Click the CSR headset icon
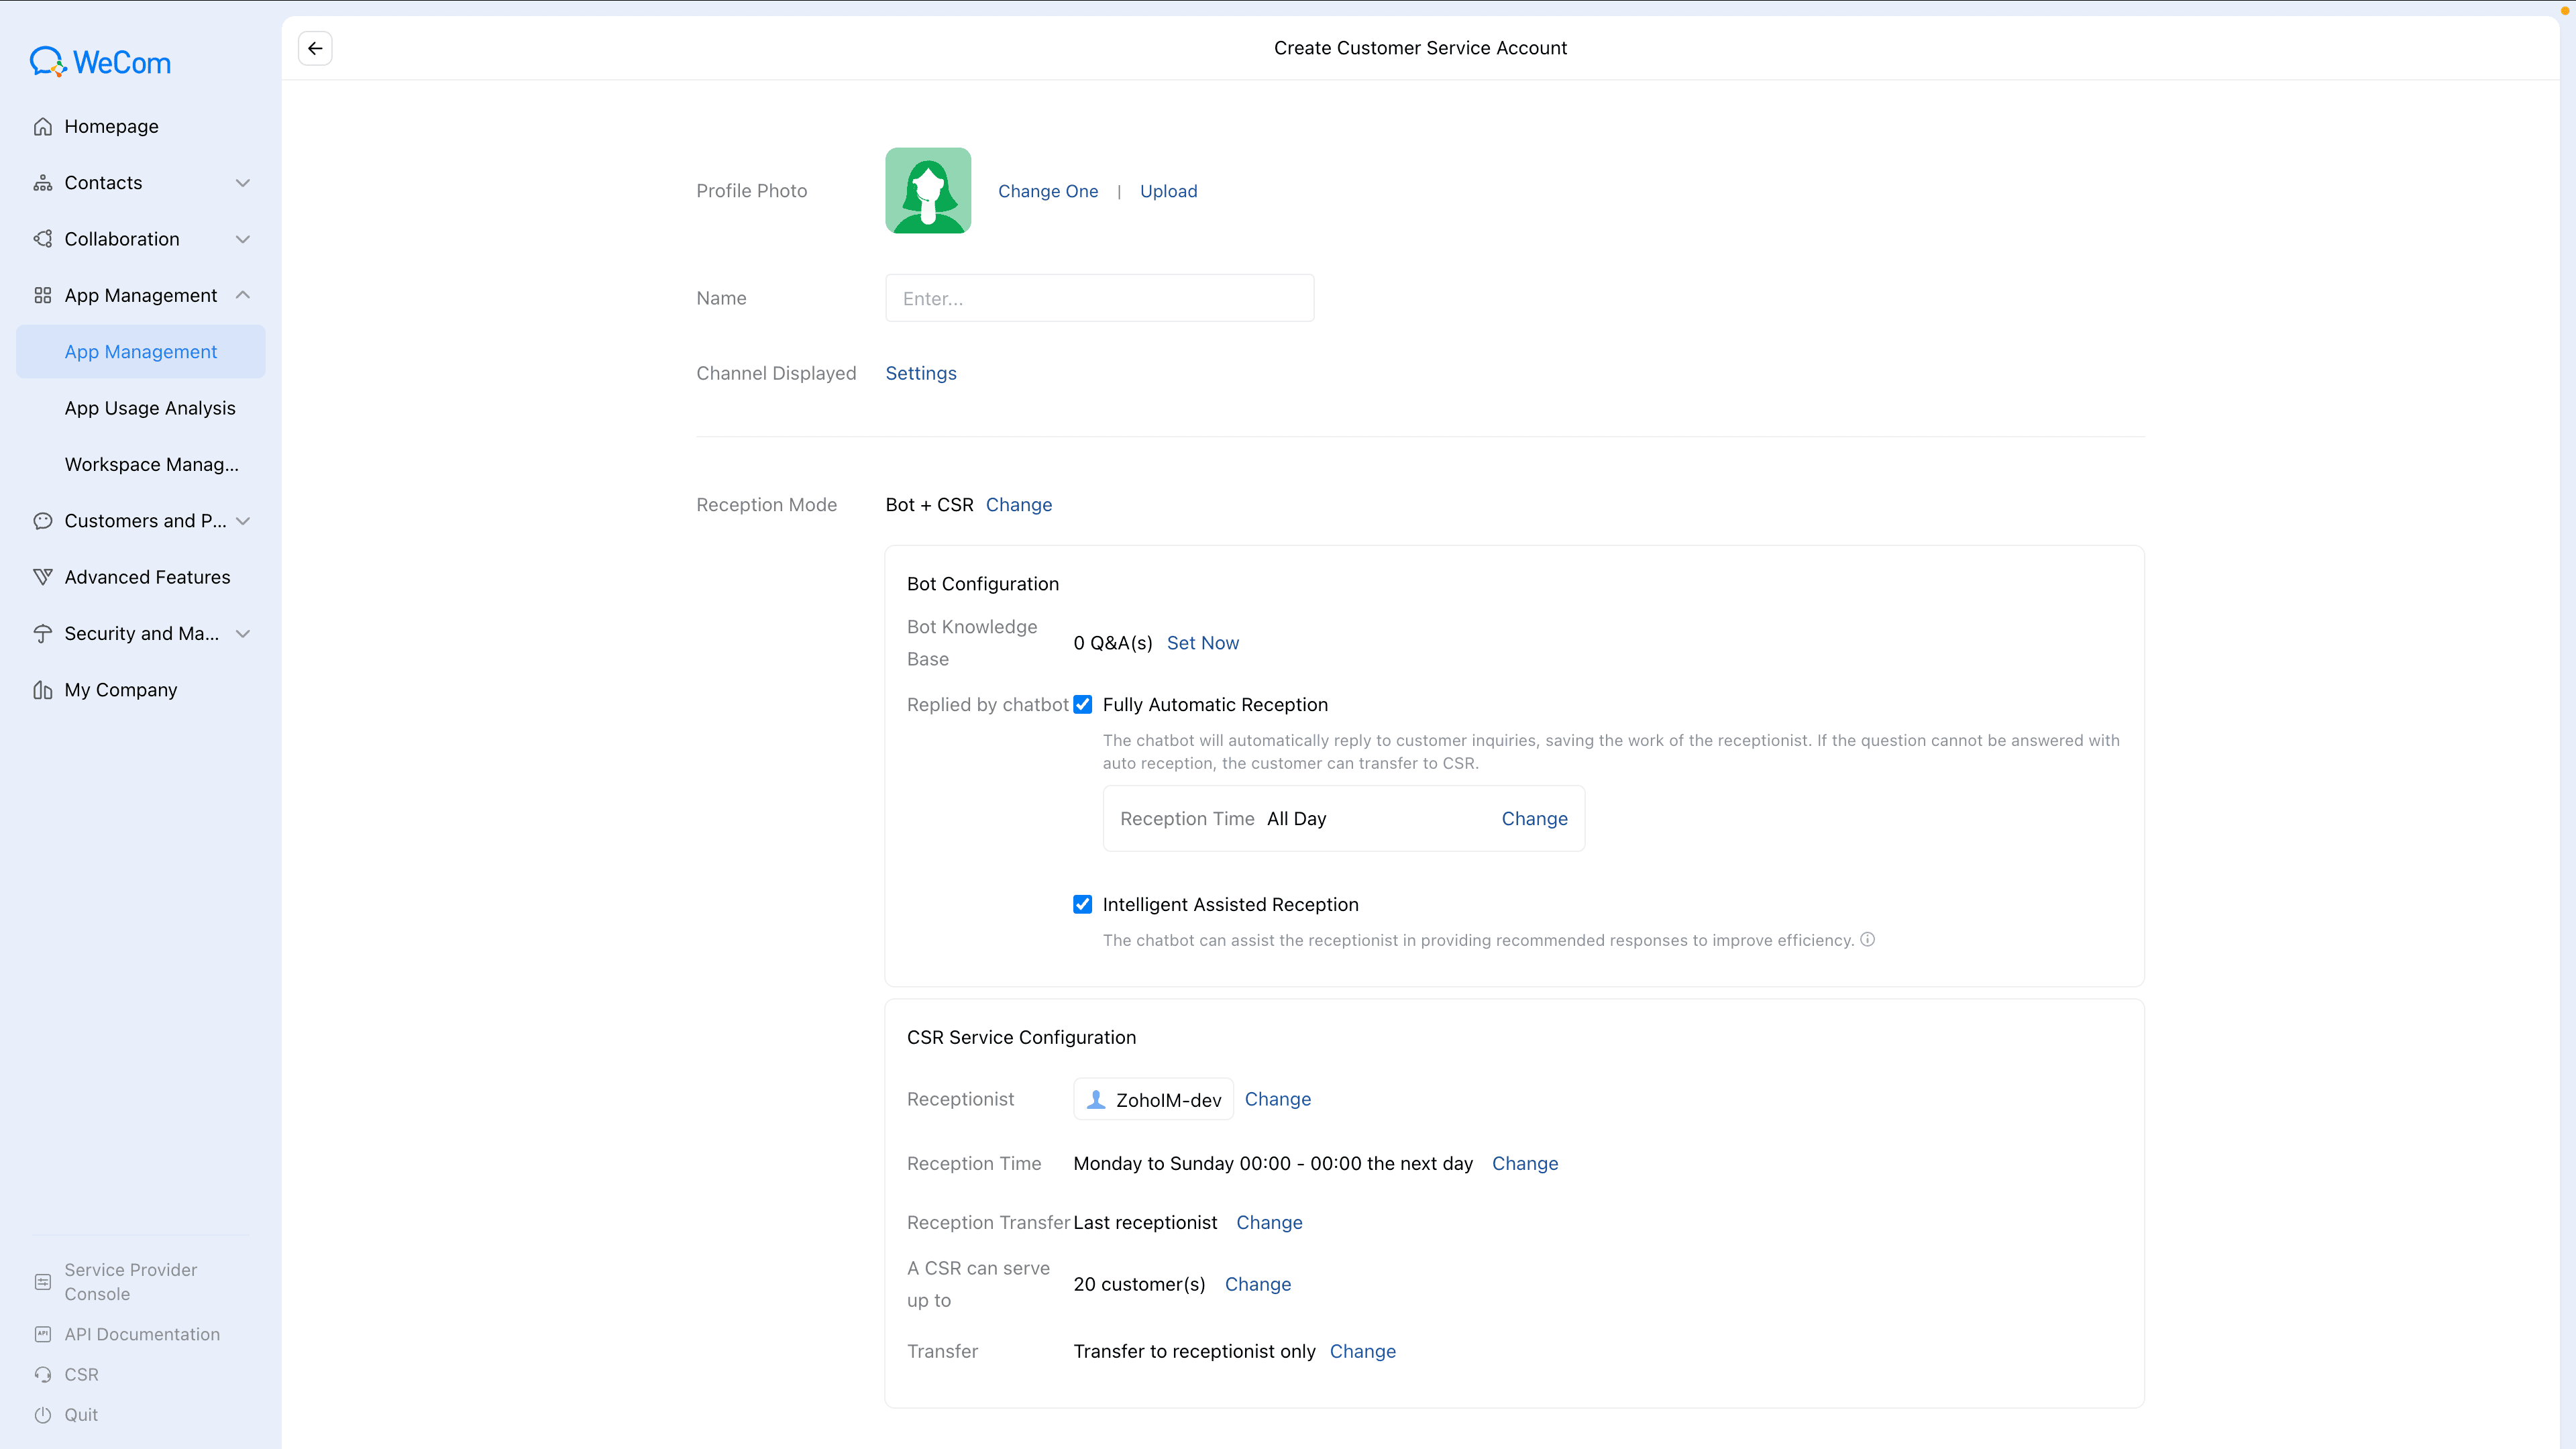The image size is (2576, 1449). click(42, 1375)
